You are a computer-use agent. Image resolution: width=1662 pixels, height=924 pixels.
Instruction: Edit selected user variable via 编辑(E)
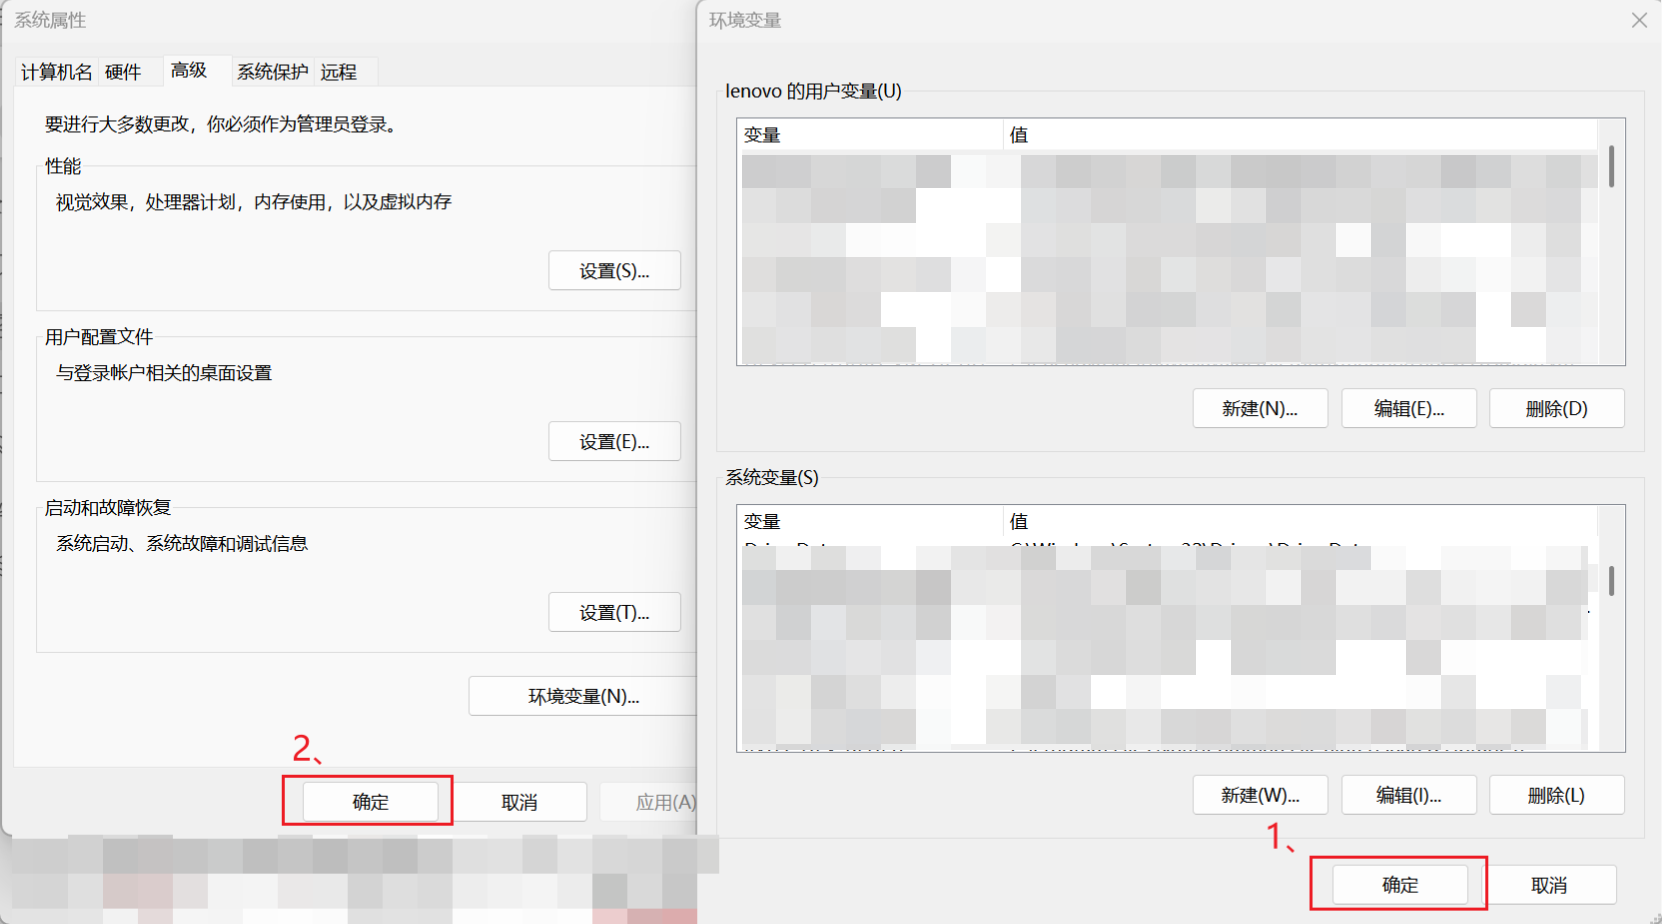[1408, 408]
